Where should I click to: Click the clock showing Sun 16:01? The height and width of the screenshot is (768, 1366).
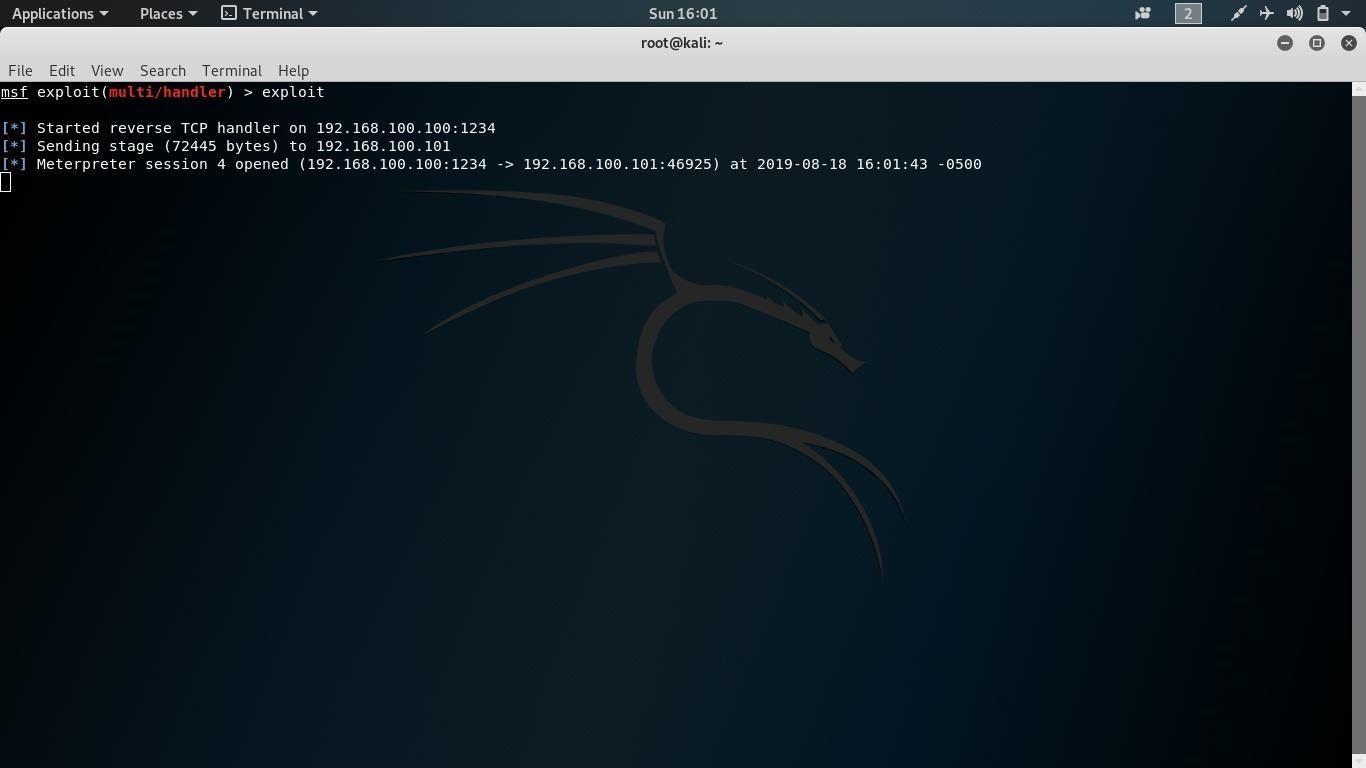point(683,13)
